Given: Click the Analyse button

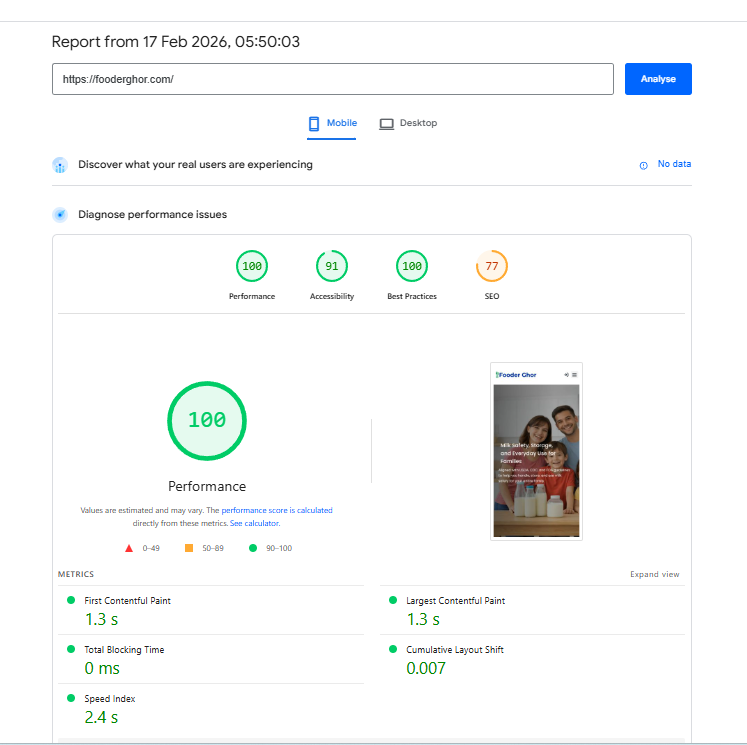Looking at the screenshot, I should point(658,79).
